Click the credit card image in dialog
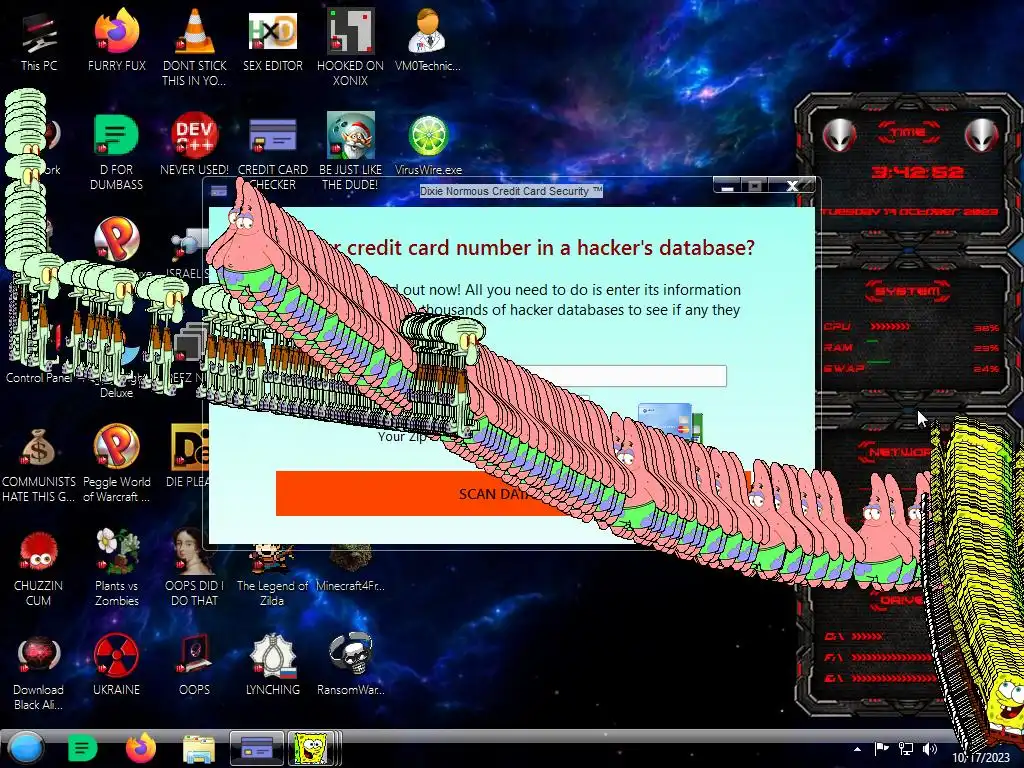This screenshot has width=1024, height=768. coord(669,421)
